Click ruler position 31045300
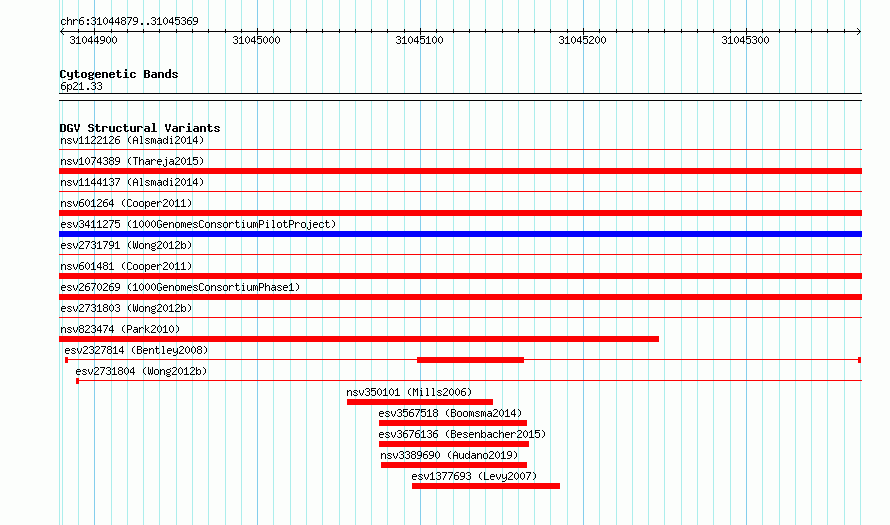This screenshot has width=890, height=525. point(745,40)
